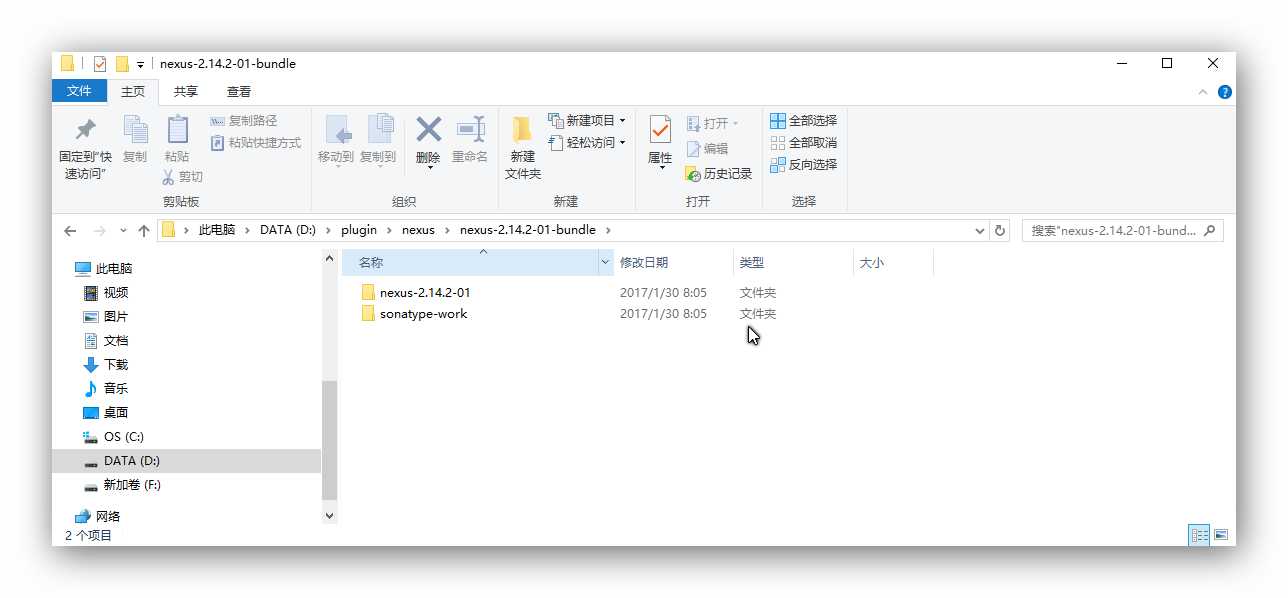Viewport: 1288px width, 598px height.
Task: Open OS (C:) drive
Action: (x=113, y=437)
